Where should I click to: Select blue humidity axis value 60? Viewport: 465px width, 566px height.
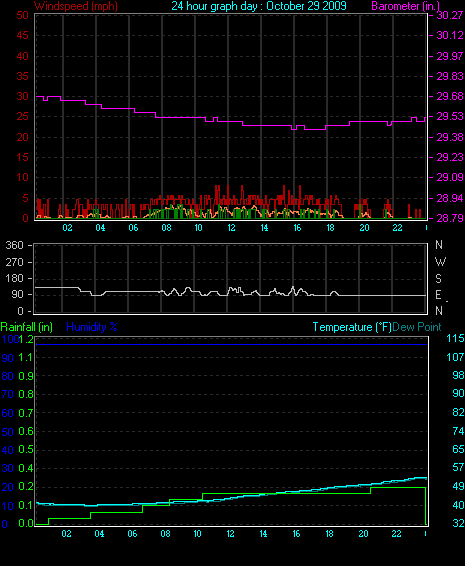click(7, 413)
